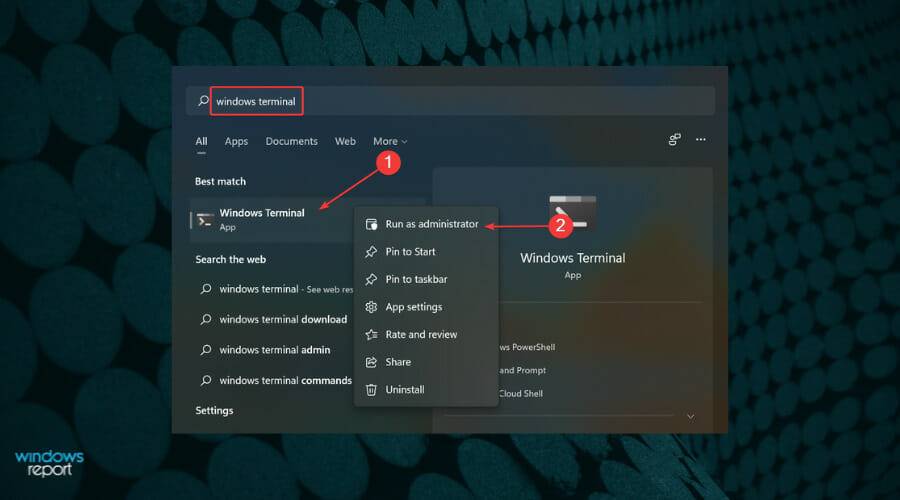Open the Command Prompt option in preview pane
The height and width of the screenshot is (500, 900).
coord(522,370)
